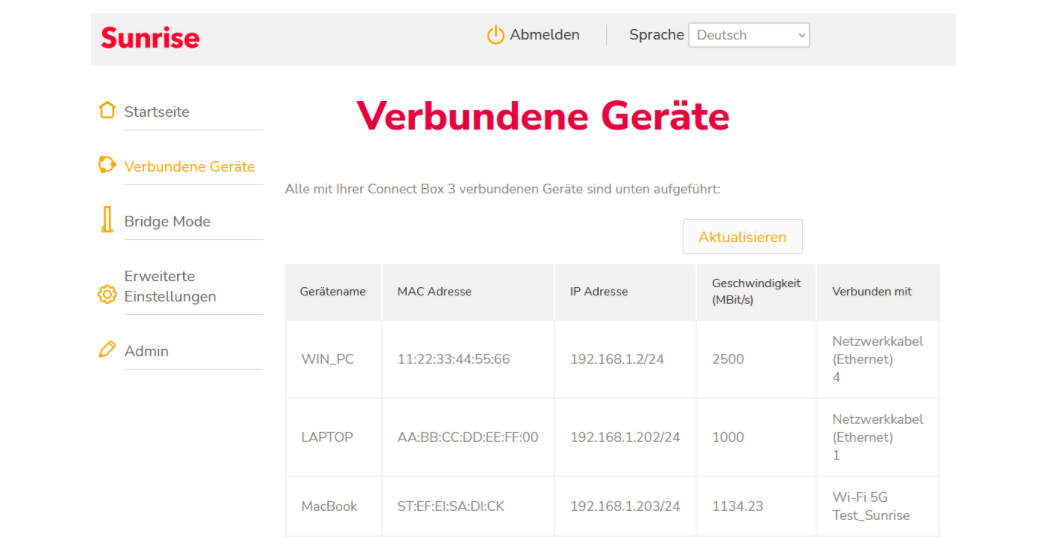This screenshot has height=559, width=1041.
Task: Click the MacBook device name cell
Action: 329,506
